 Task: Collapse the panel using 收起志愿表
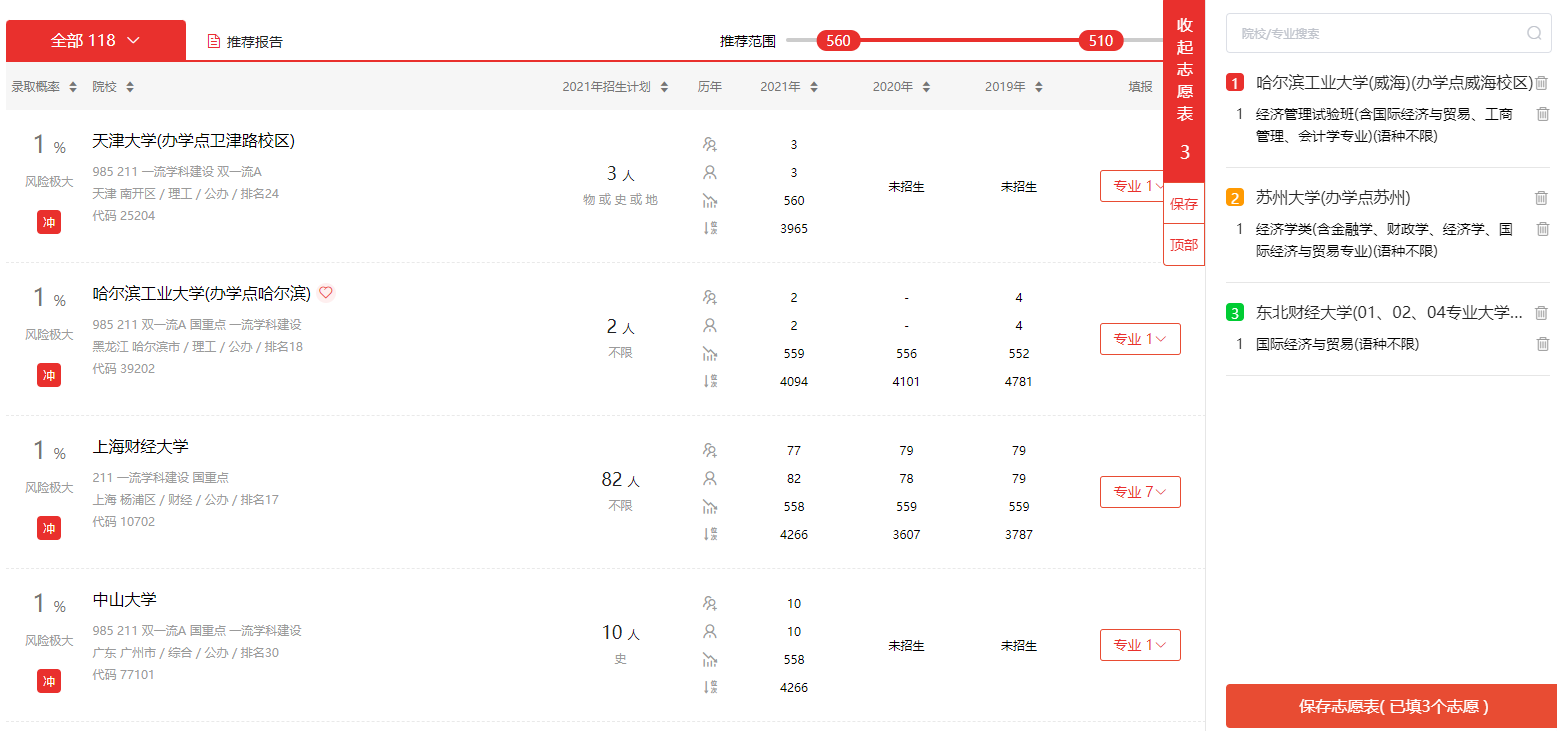(1184, 90)
